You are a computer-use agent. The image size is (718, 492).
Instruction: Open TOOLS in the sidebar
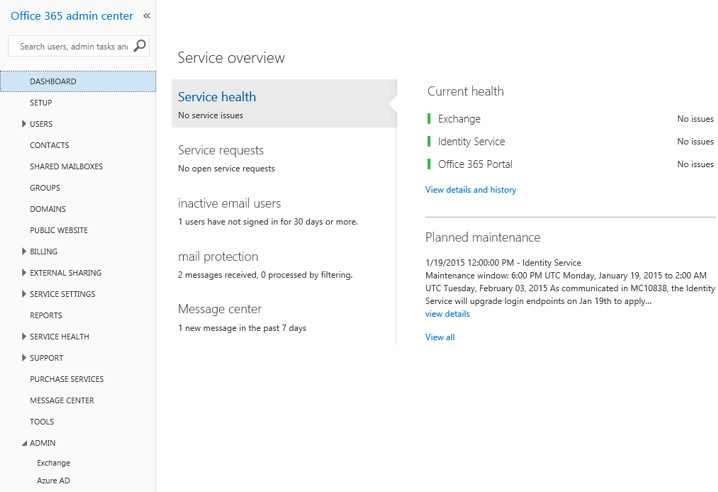(x=42, y=421)
